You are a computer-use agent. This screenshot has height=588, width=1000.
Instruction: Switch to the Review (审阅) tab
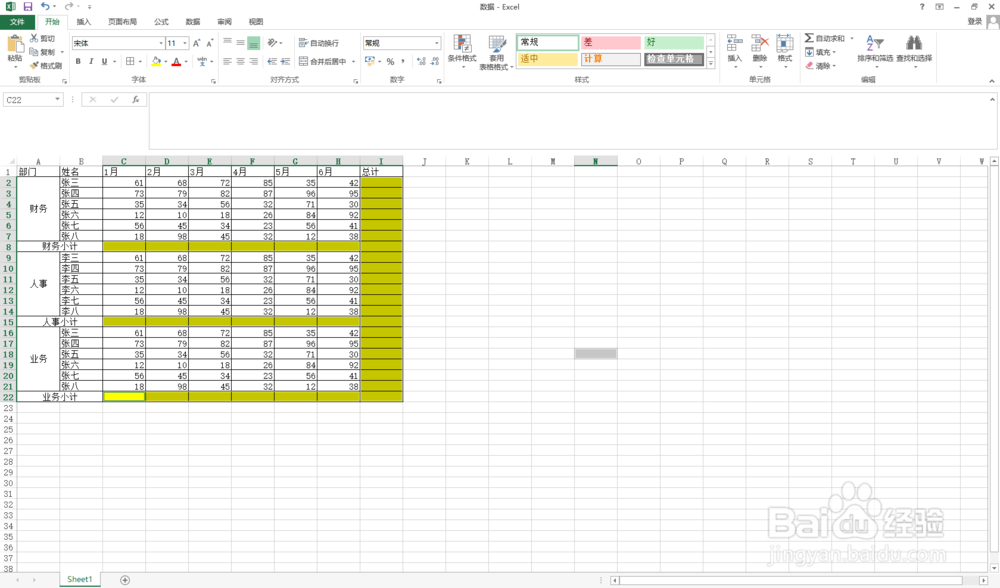coord(224,22)
